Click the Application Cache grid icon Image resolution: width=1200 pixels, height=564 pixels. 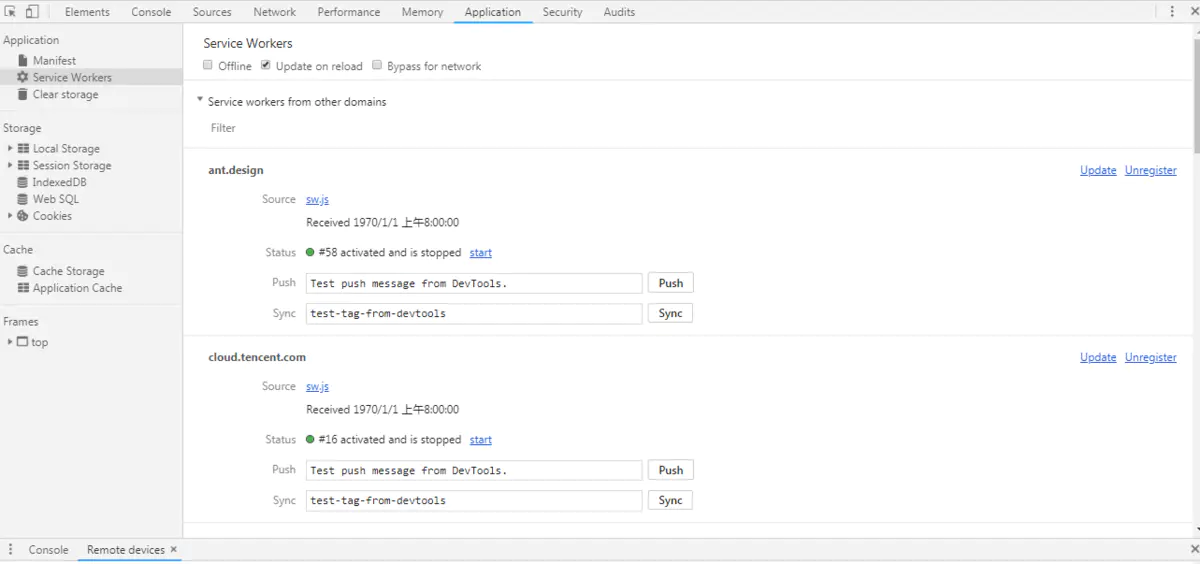pos(24,288)
